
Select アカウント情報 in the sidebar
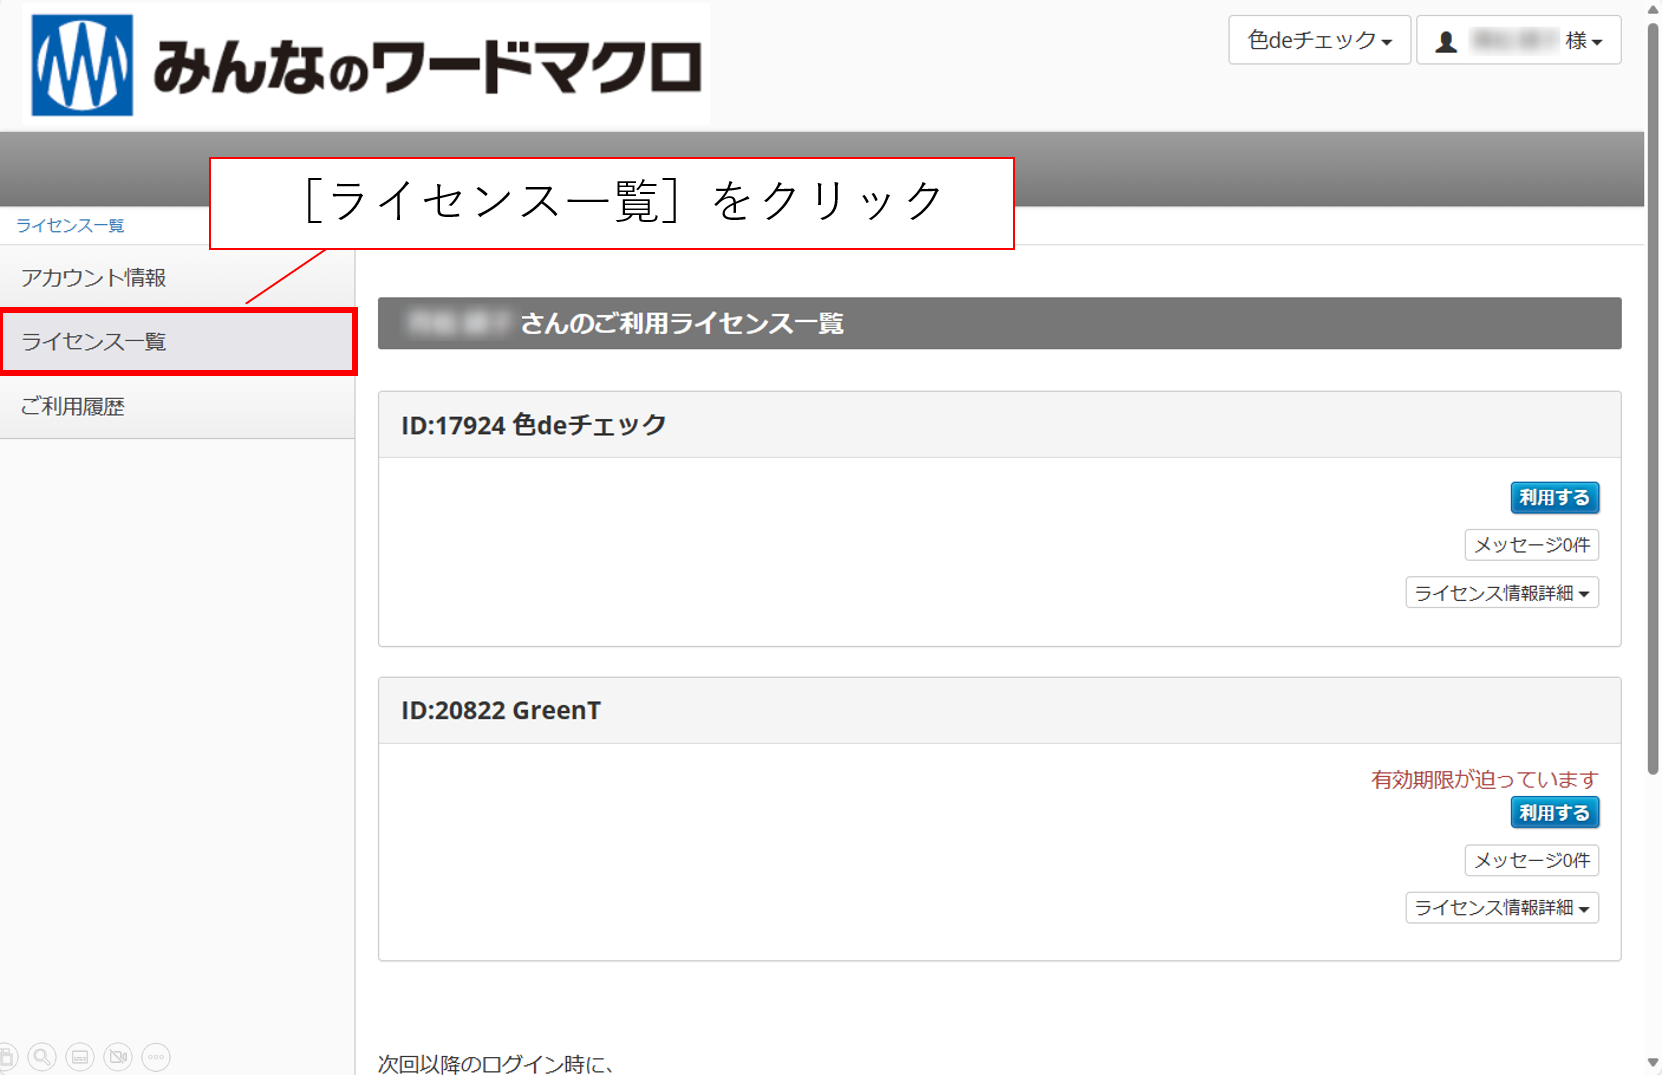click(94, 278)
